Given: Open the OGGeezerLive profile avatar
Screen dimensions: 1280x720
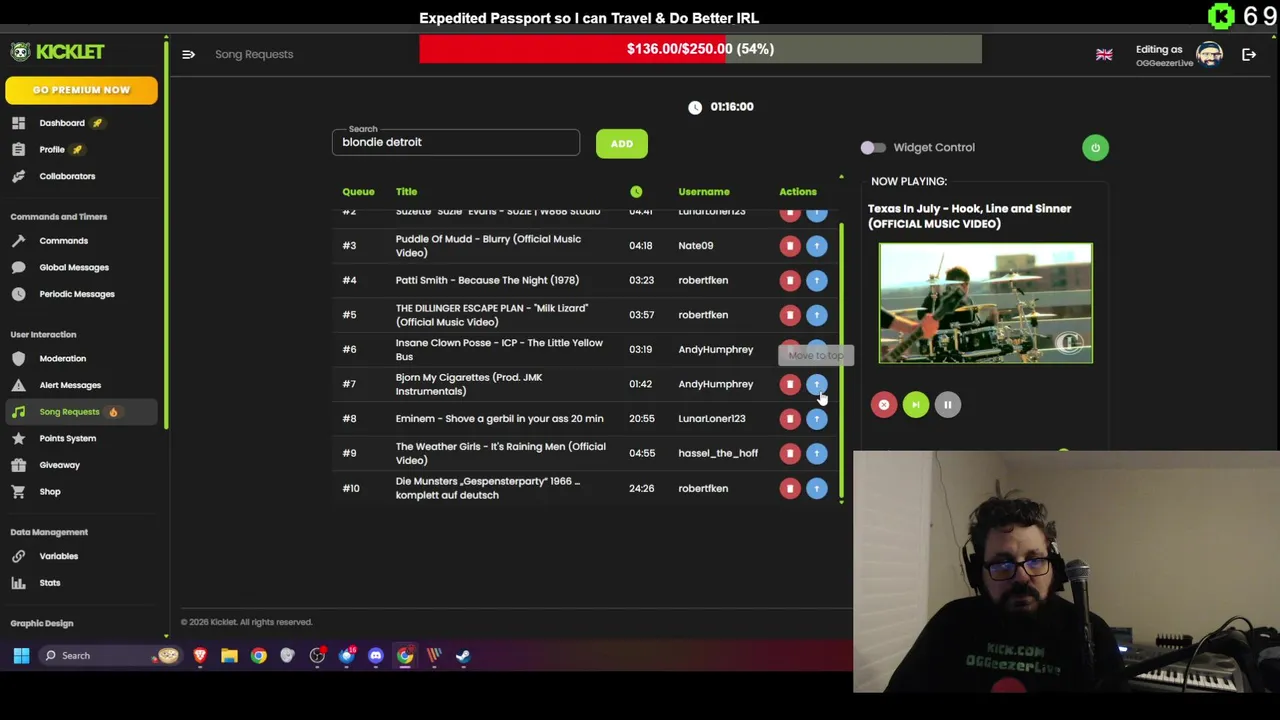Looking at the screenshot, I should point(1209,55).
